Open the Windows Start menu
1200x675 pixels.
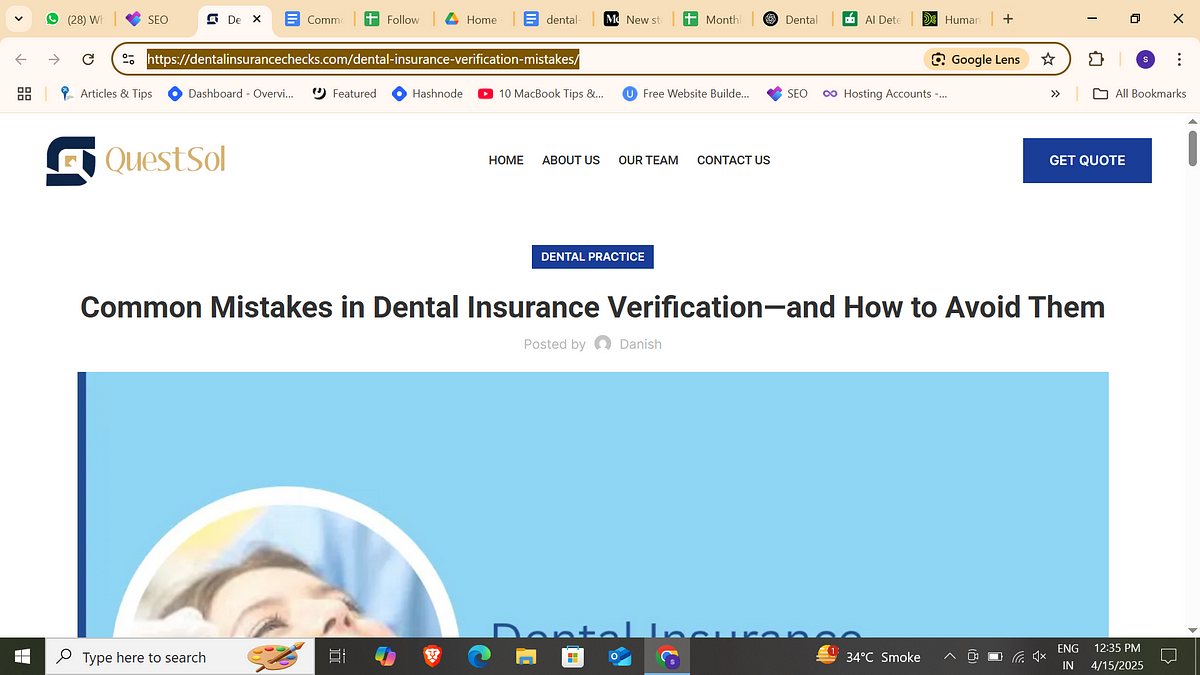tap(22, 657)
